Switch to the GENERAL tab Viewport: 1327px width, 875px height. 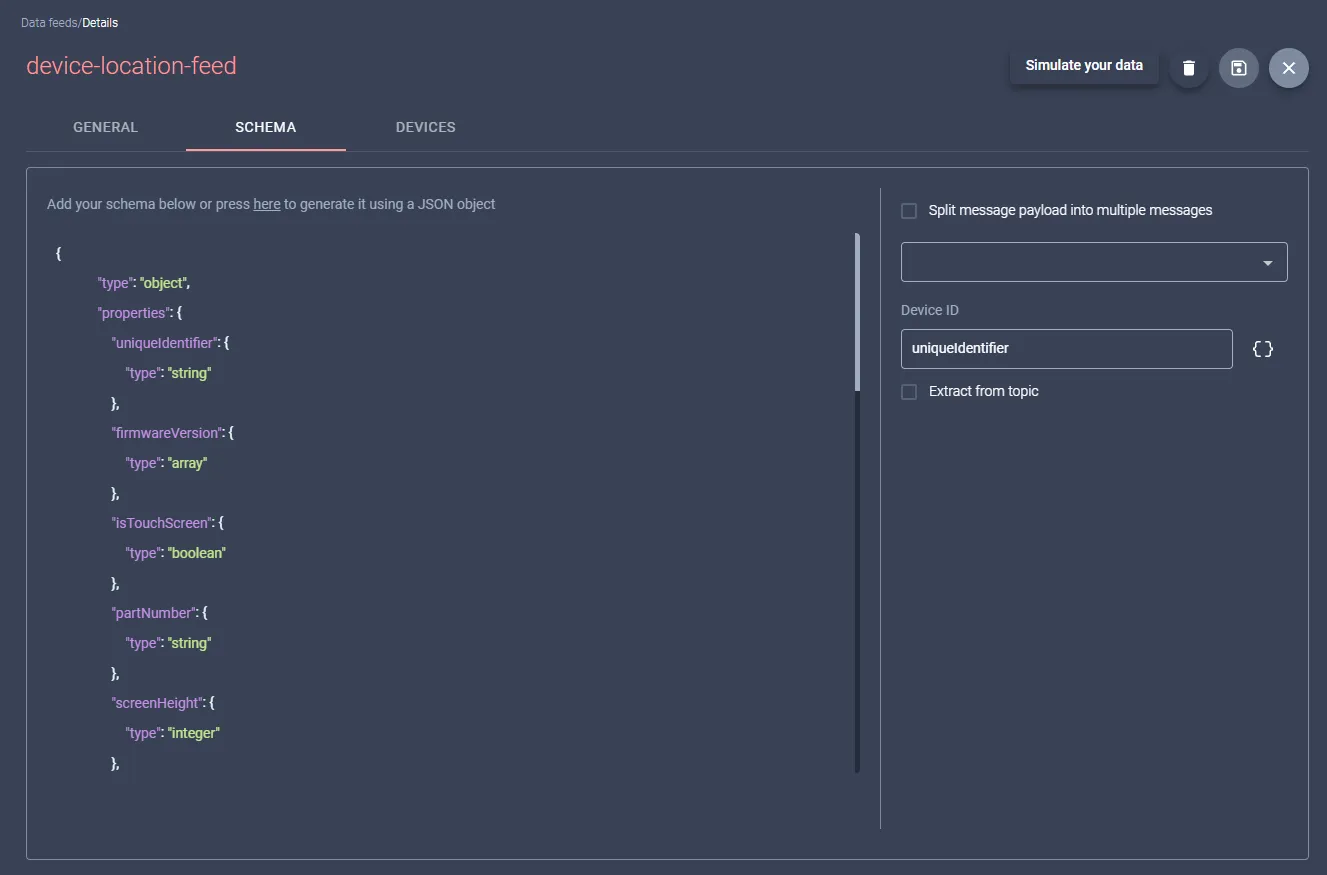pyautogui.click(x=106, y=127)
